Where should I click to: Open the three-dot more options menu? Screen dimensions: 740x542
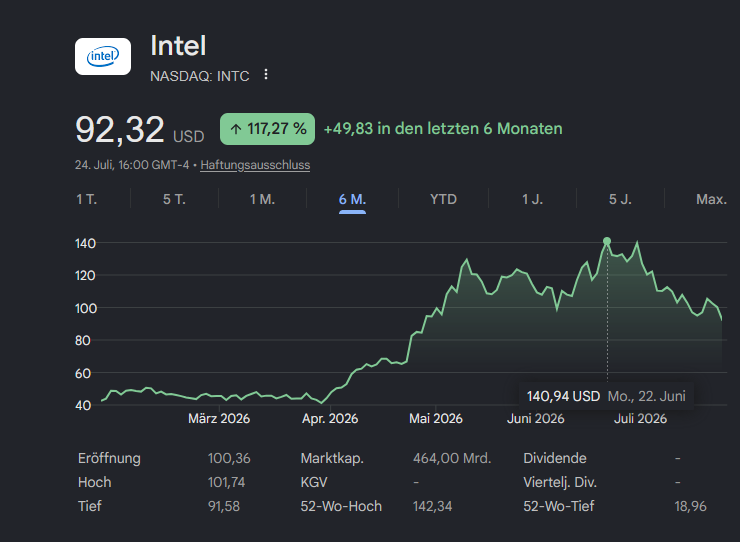click(x=266, y=74)
